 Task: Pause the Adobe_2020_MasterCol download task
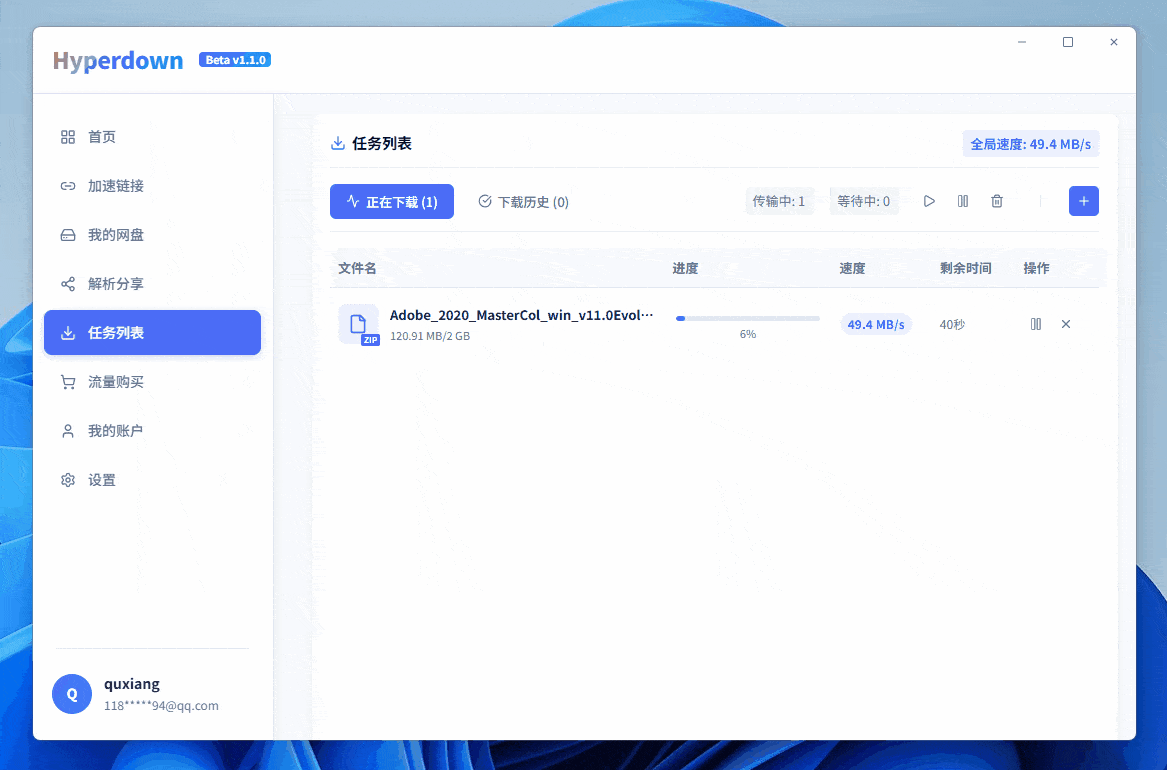(x=1036, y=323)
